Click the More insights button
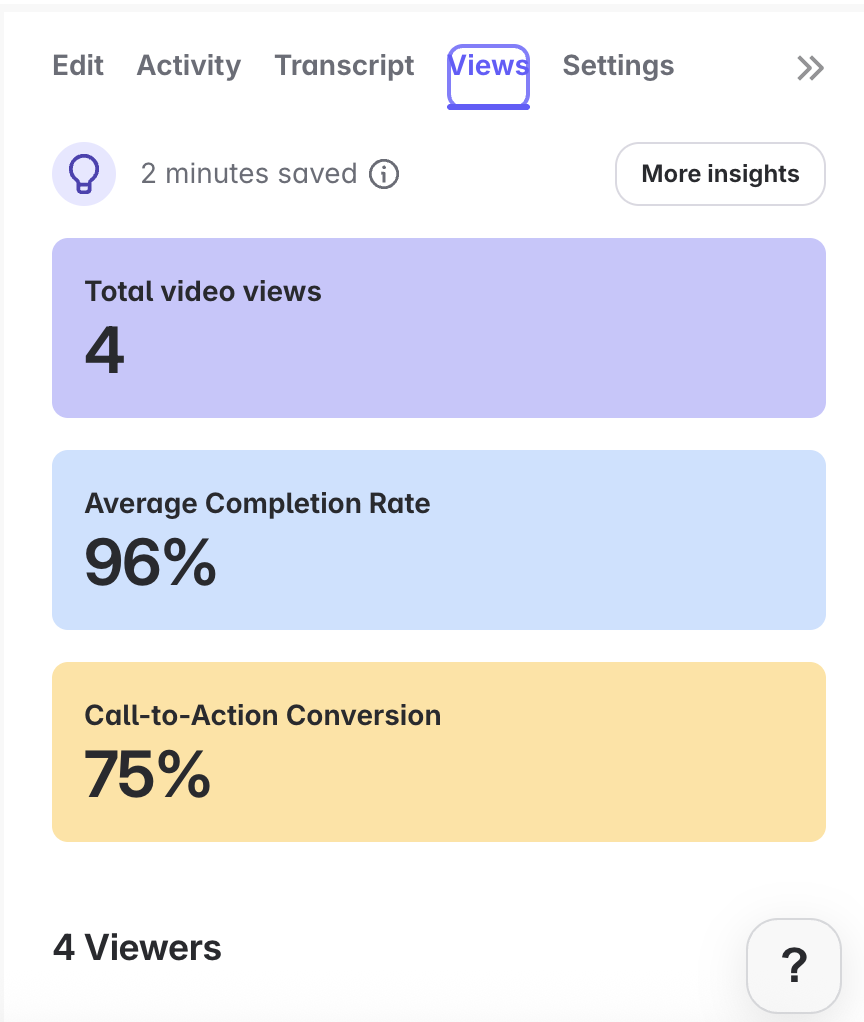 719,173
